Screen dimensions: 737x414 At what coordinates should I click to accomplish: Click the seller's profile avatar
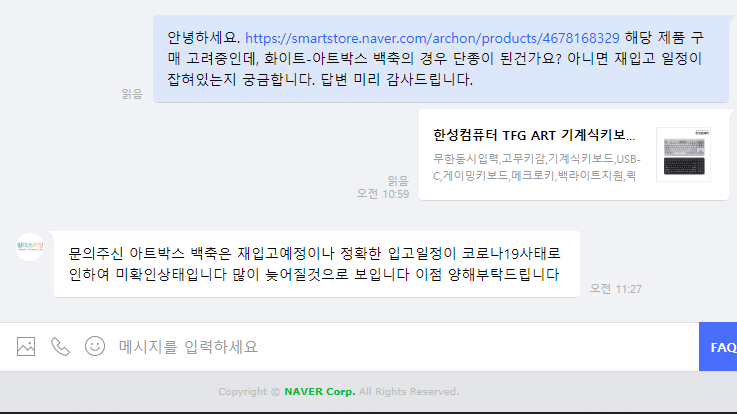30,246
